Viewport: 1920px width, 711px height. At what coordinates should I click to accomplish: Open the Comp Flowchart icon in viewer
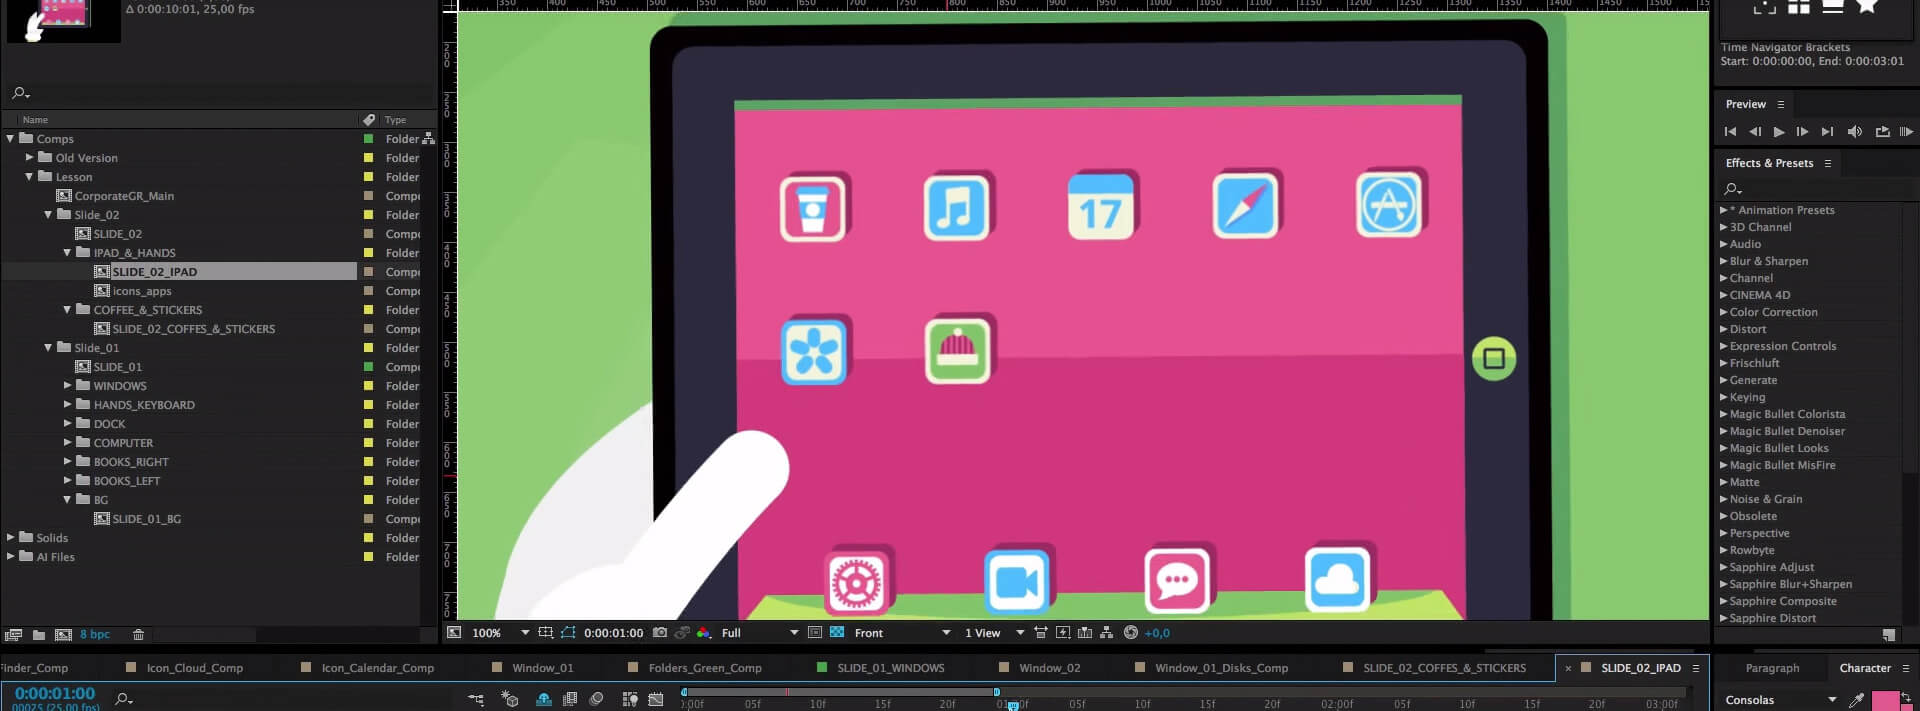click(1107, 633)
